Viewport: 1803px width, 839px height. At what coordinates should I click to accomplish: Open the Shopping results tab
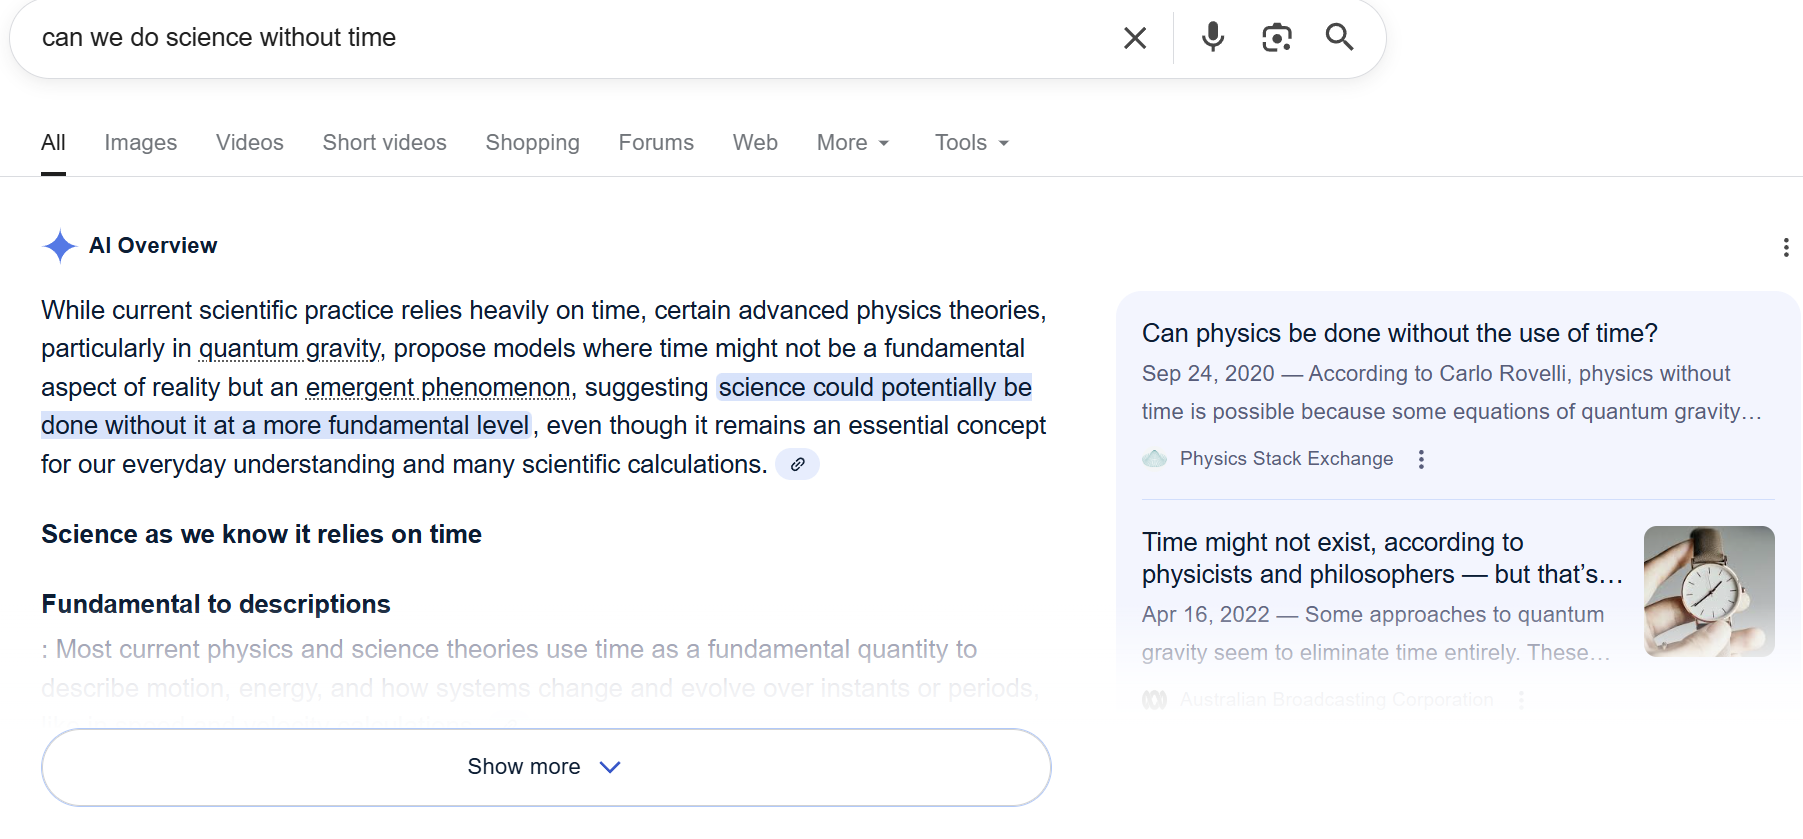(533, 143)
